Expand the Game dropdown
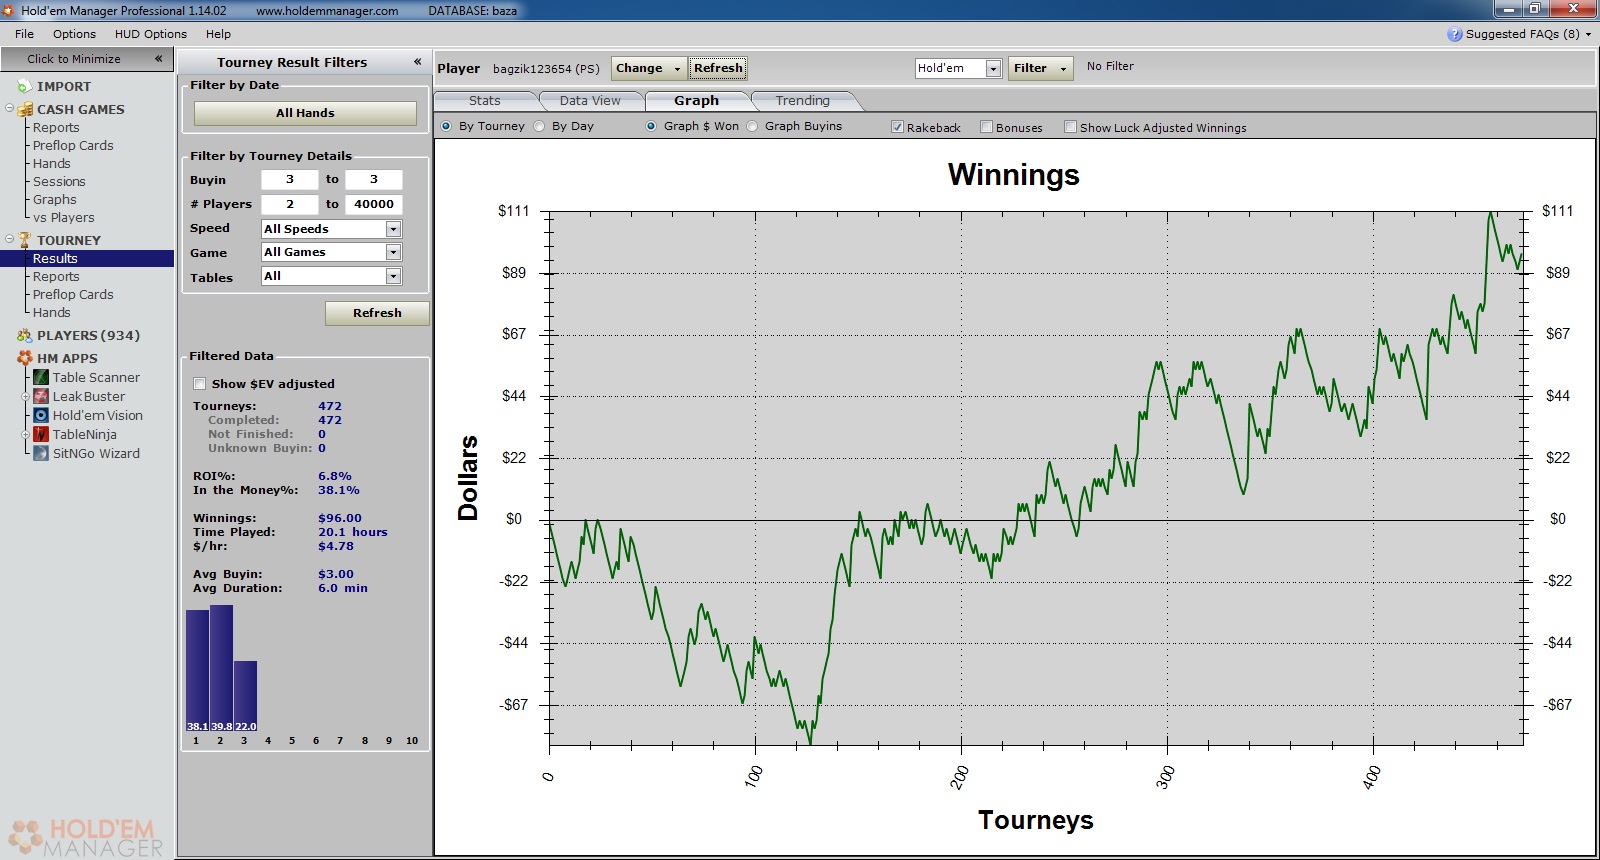The height and width of the screenshot is (860, 1600). (x=393, y=253)
